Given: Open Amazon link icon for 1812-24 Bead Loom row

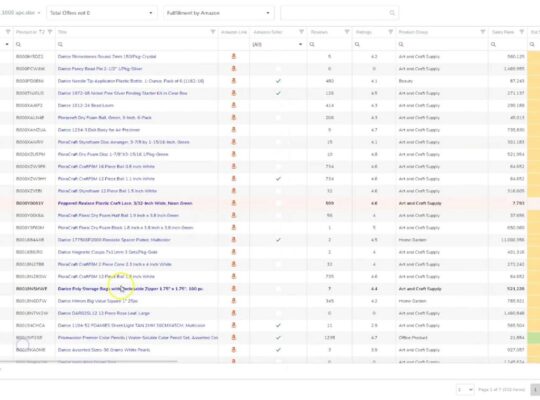Looking at the screenshot, I should point(234,105).
